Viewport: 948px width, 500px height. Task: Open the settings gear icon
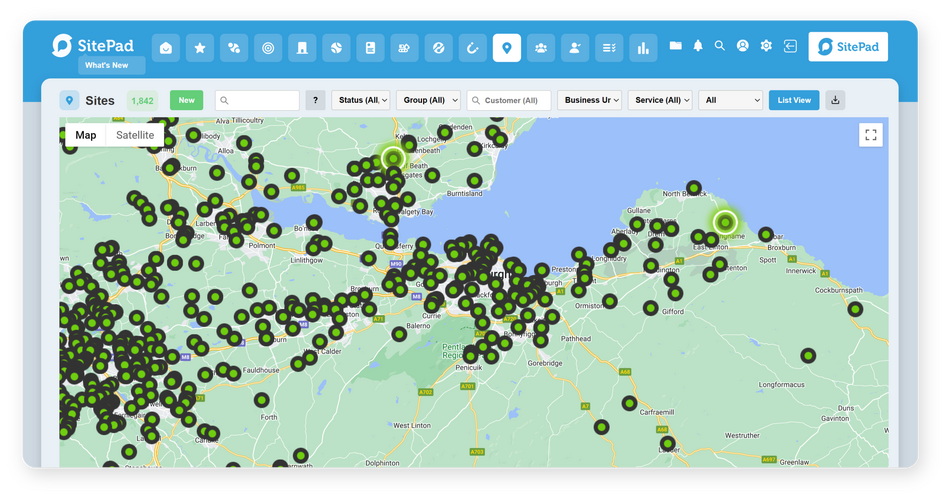[x=766, y=46]
